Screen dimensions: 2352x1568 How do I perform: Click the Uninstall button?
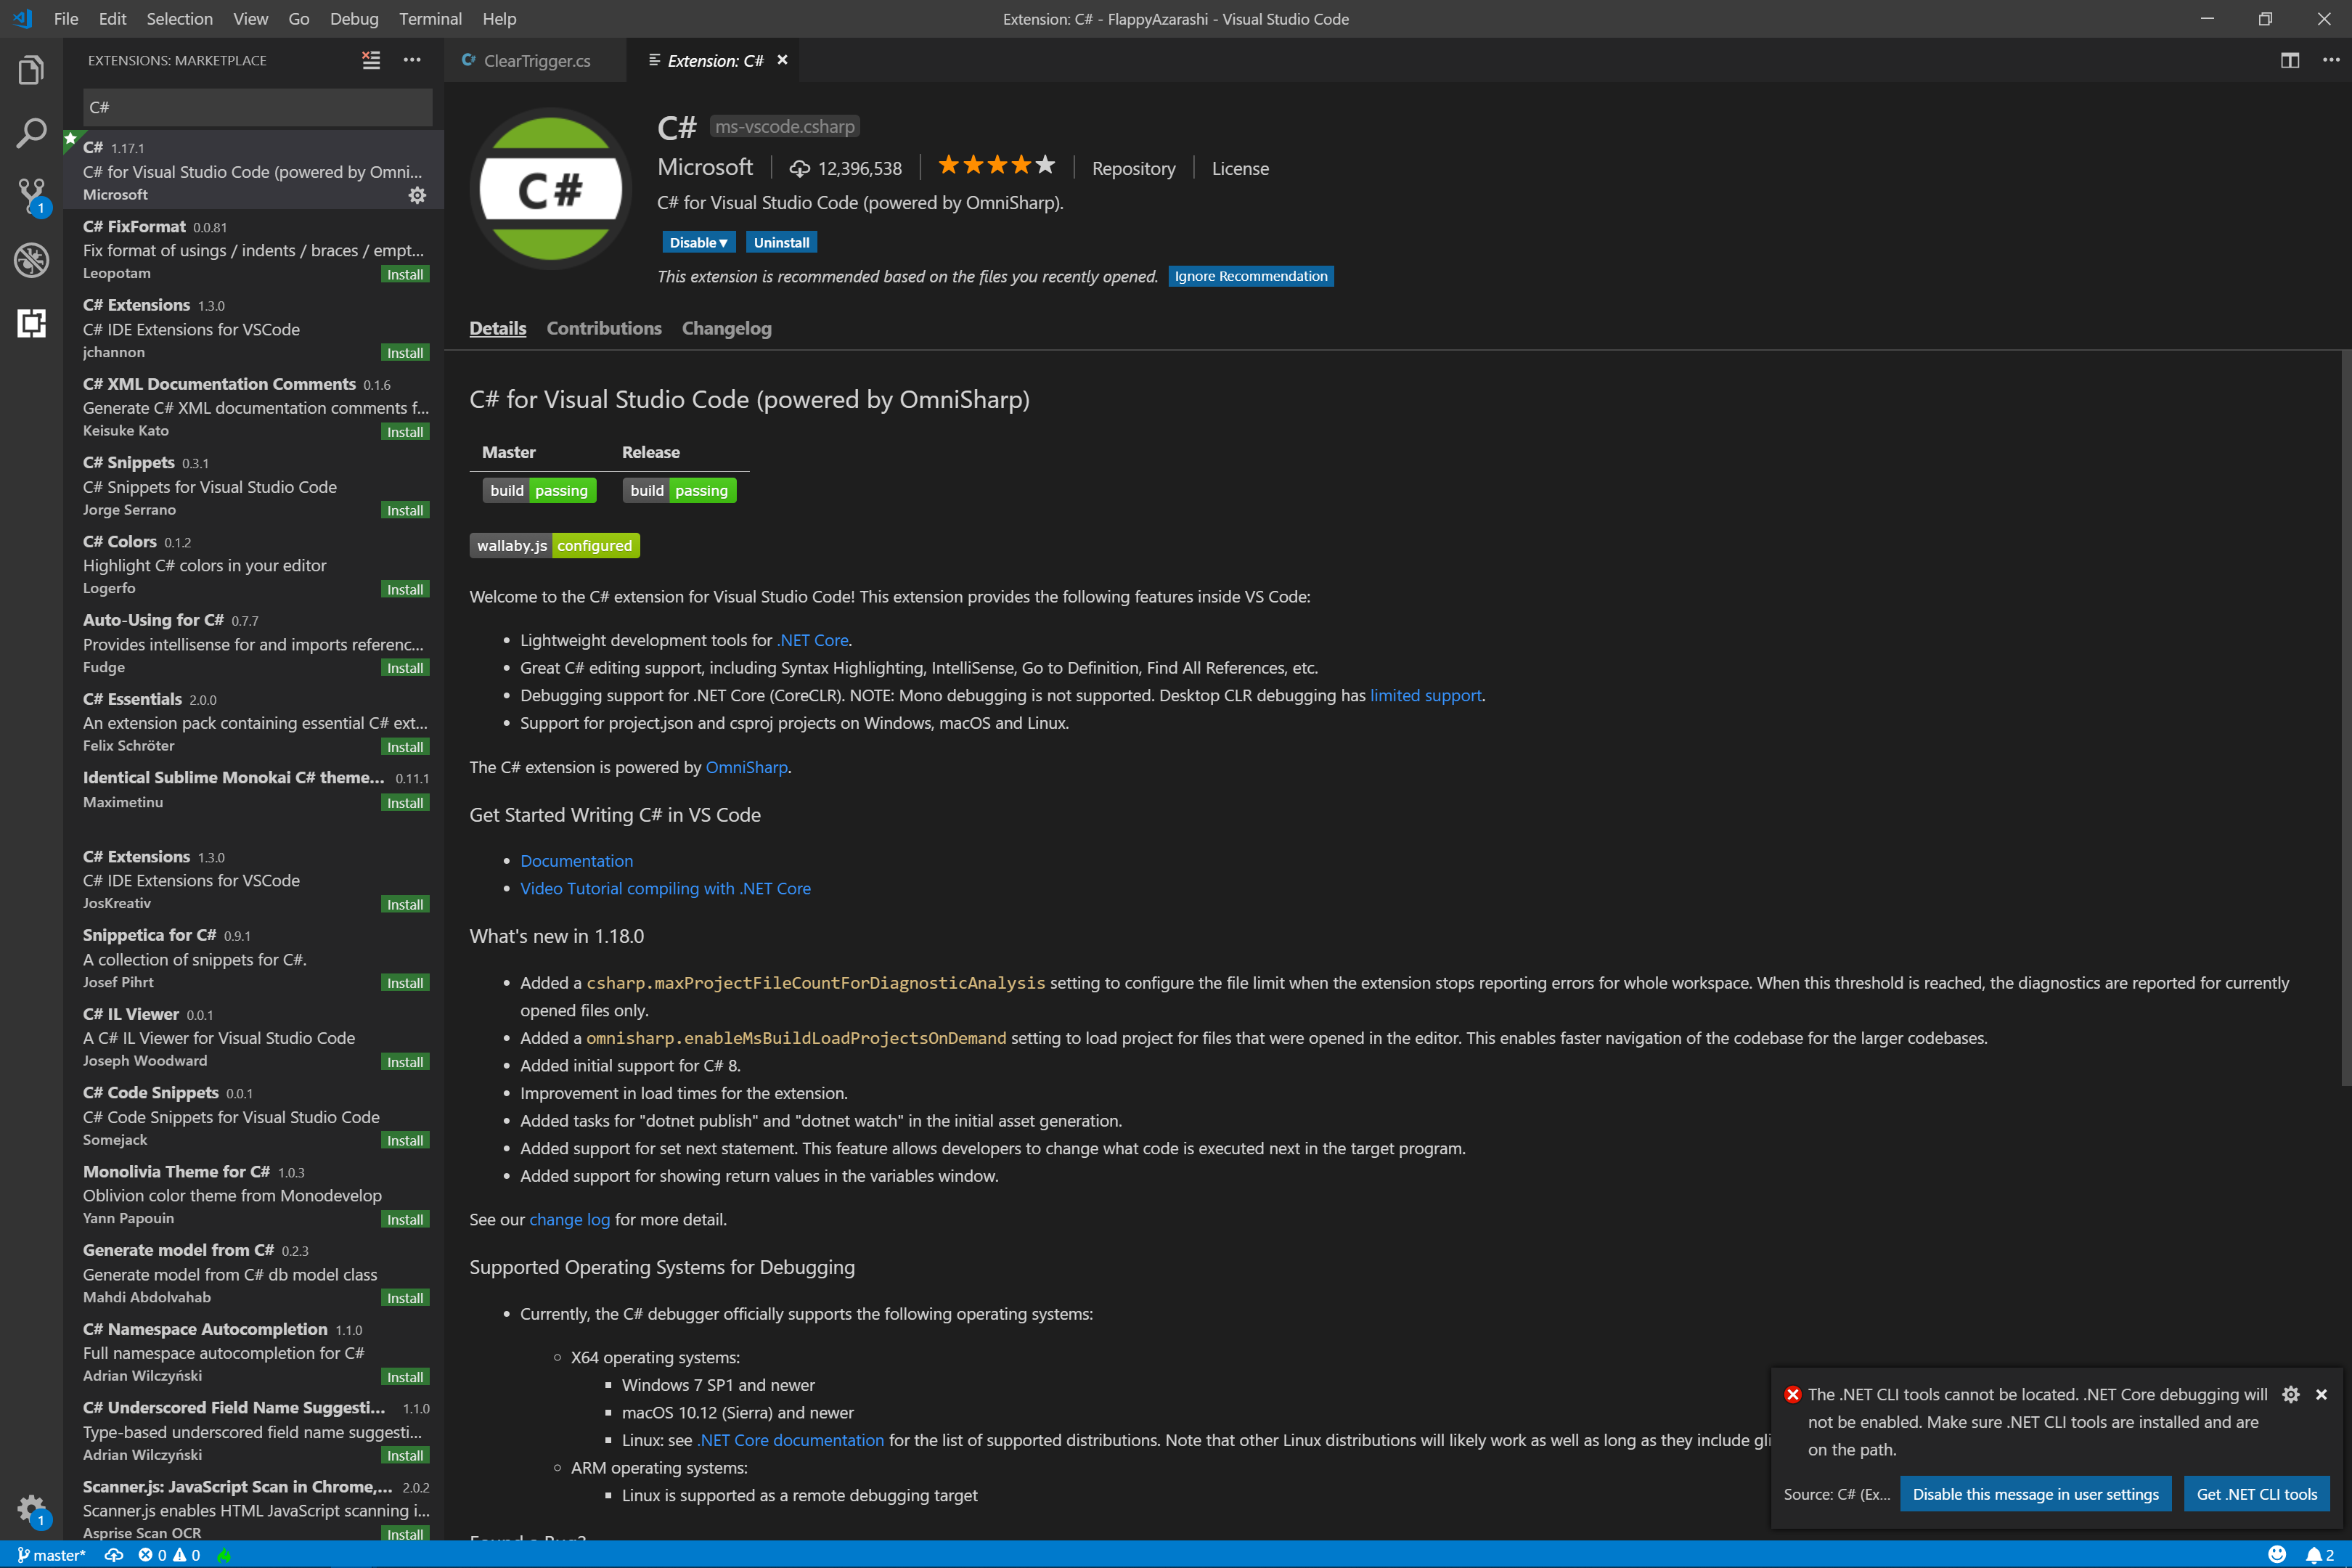[x=781, y=242]
